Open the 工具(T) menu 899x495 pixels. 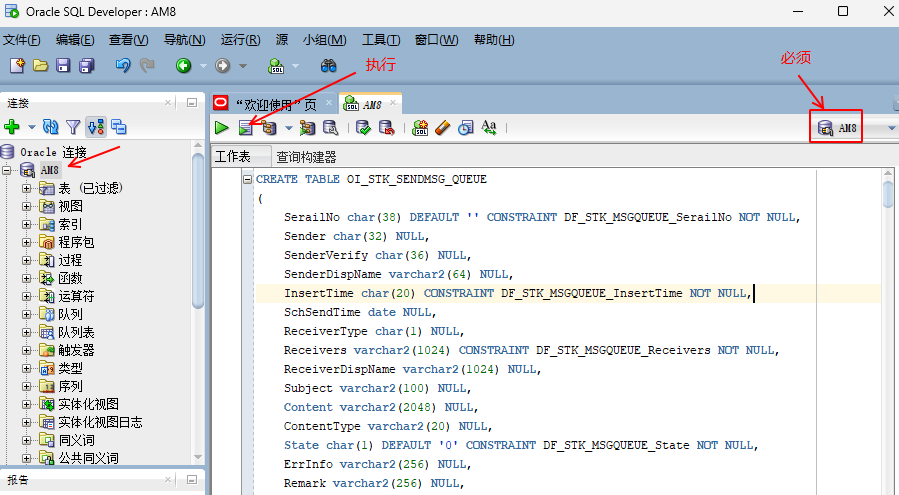point(380,40)
